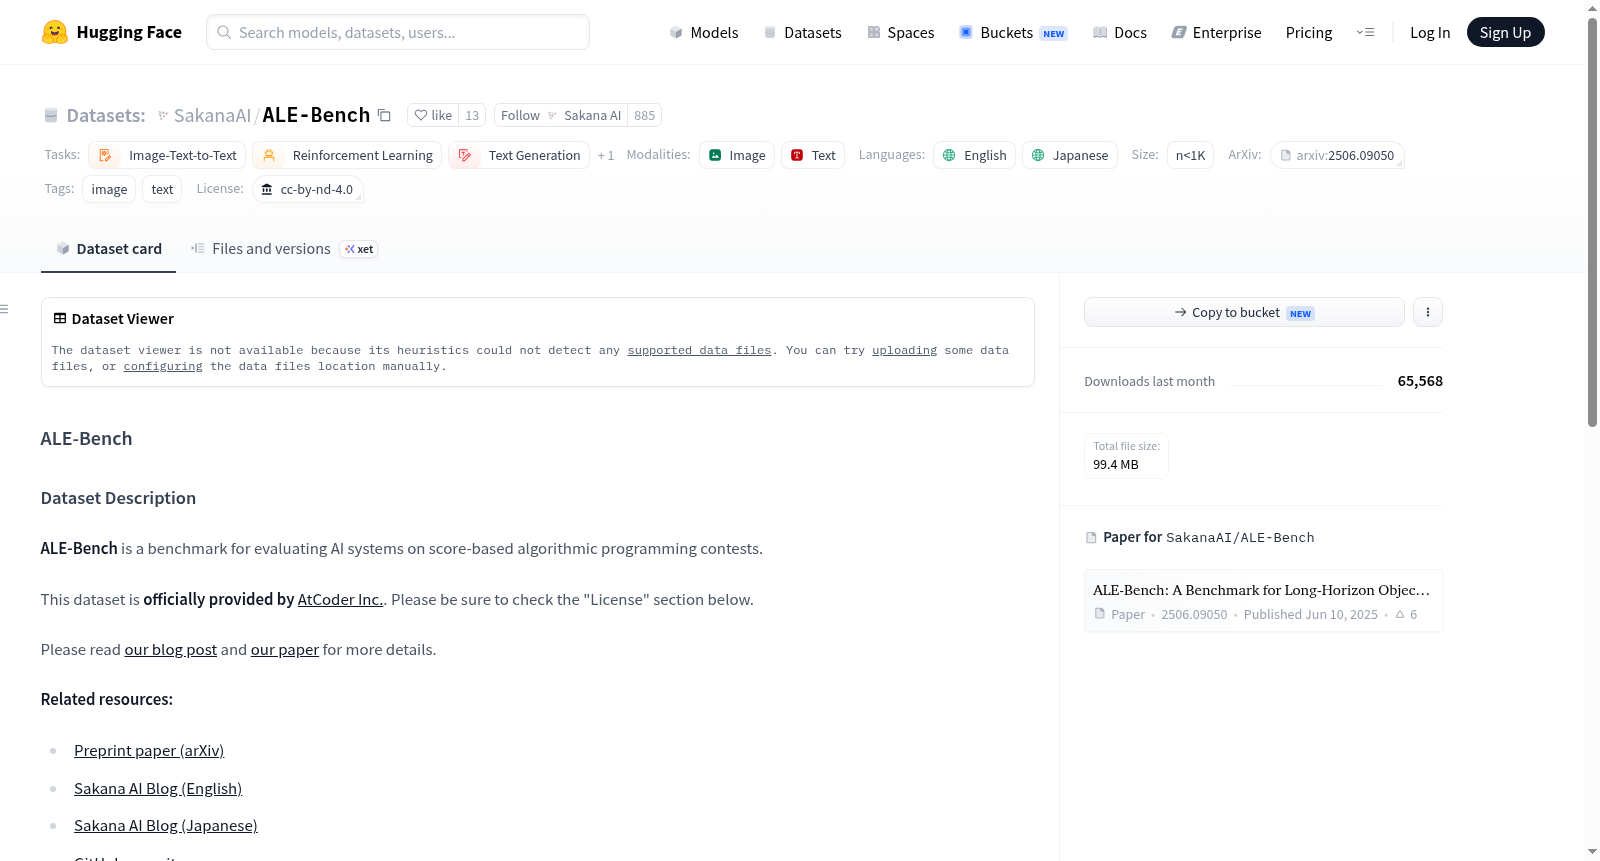Open the cc-by-nd-4.0 license tag

pos(308,189)
